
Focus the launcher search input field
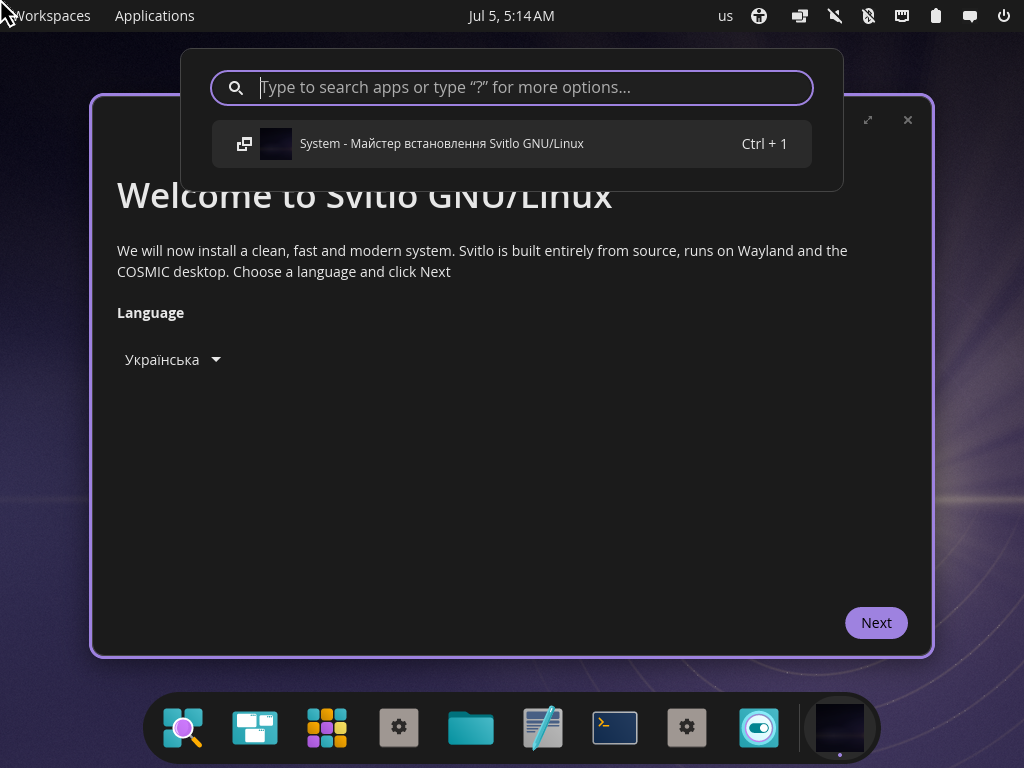coord(512,88)
